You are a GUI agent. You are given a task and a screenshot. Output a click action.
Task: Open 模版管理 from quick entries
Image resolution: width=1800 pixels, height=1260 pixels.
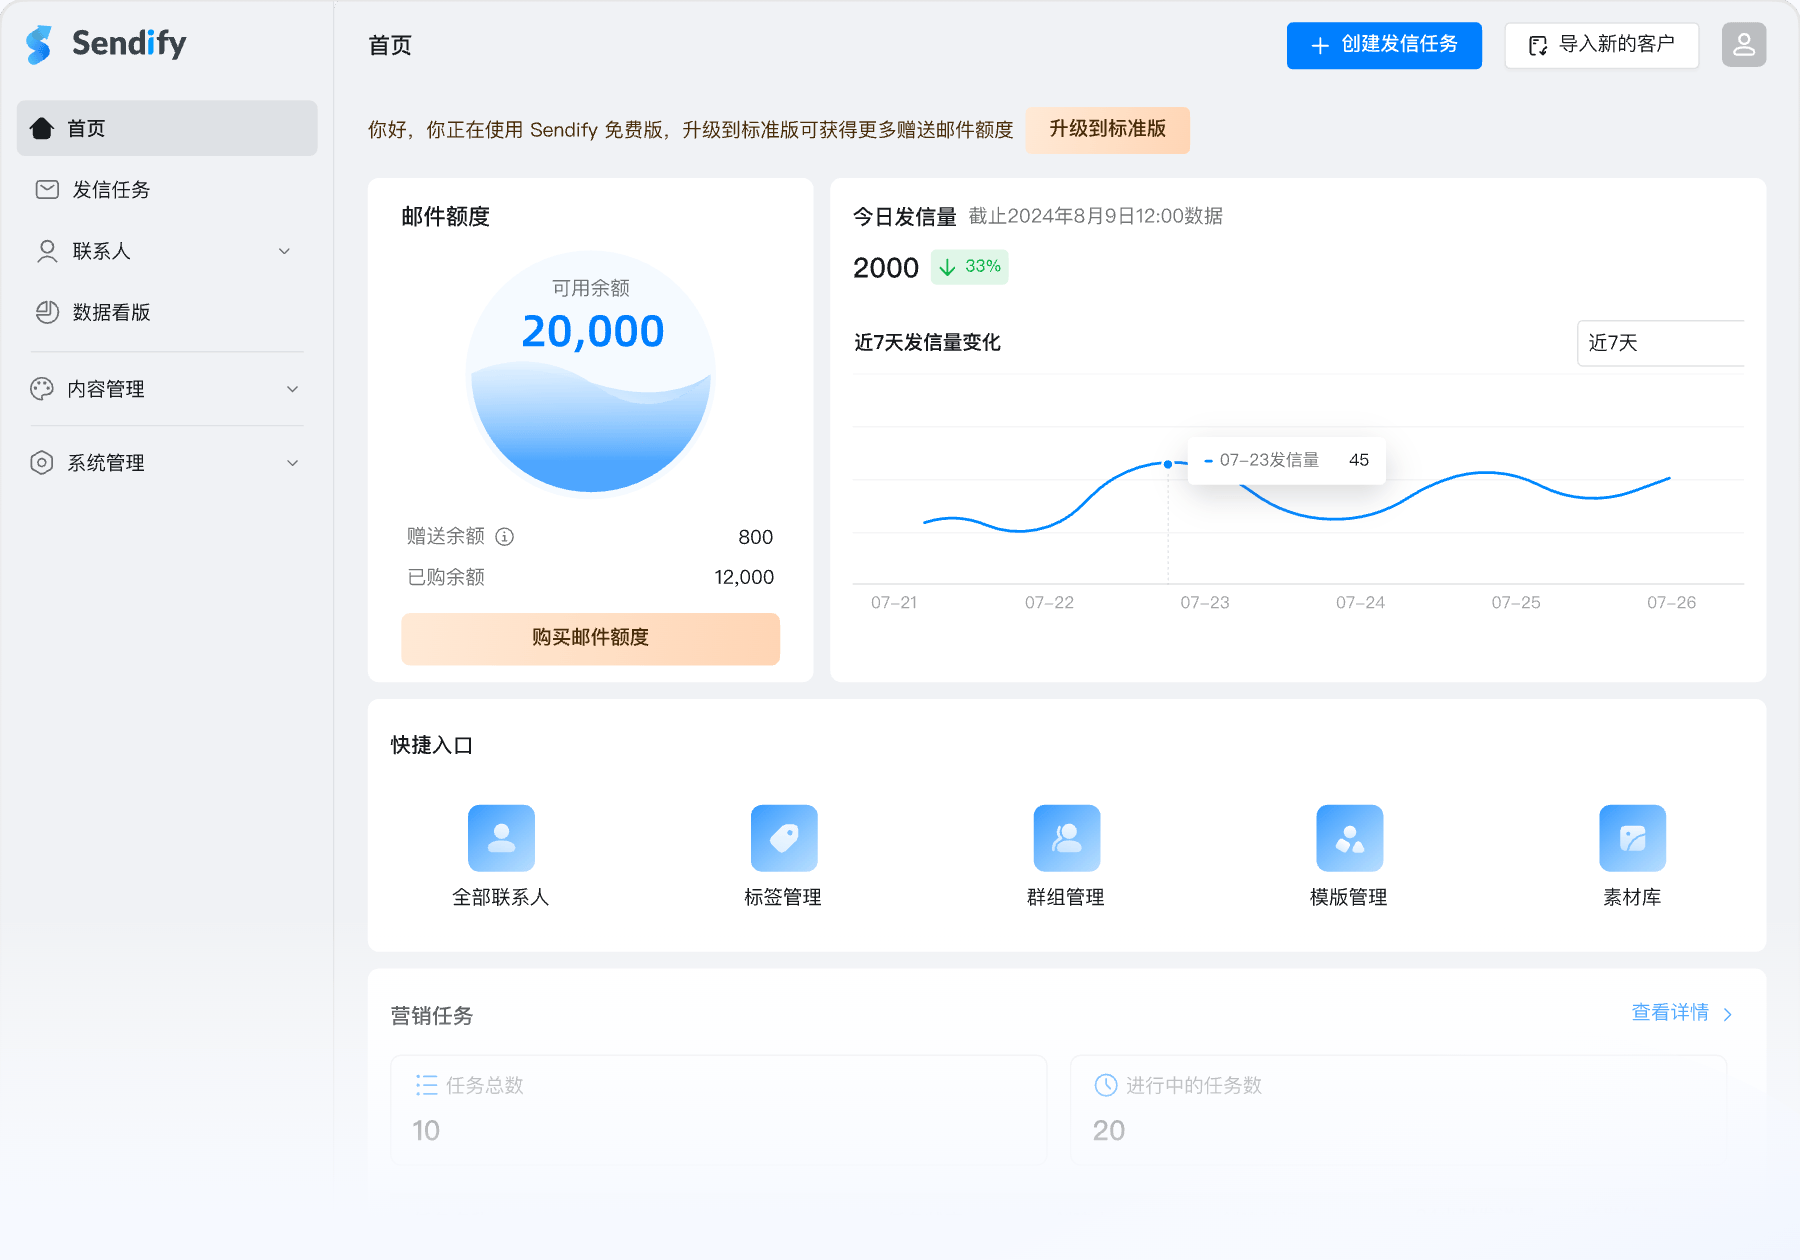coord(1349,838)
